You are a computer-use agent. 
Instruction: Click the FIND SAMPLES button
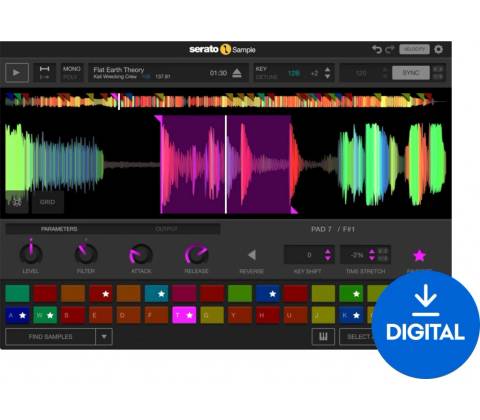click(x=50, y=337)
